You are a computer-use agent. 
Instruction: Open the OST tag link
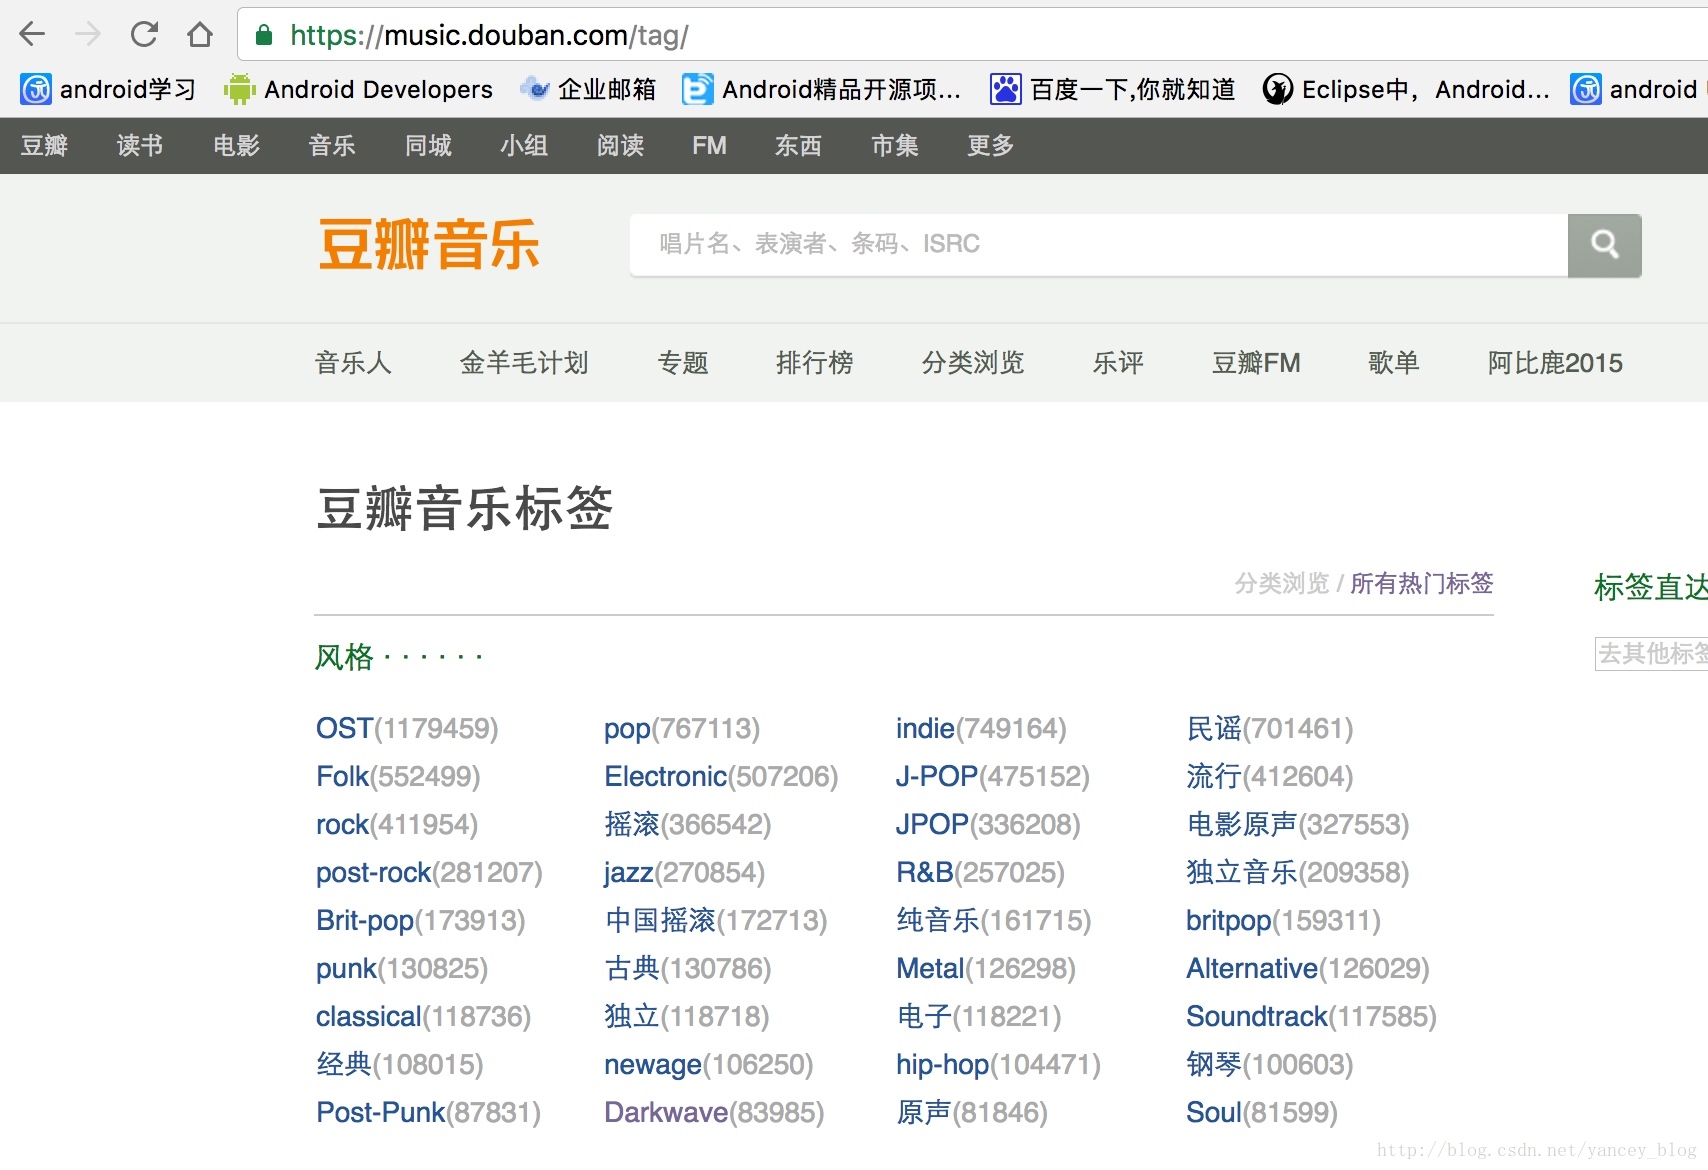345,728
